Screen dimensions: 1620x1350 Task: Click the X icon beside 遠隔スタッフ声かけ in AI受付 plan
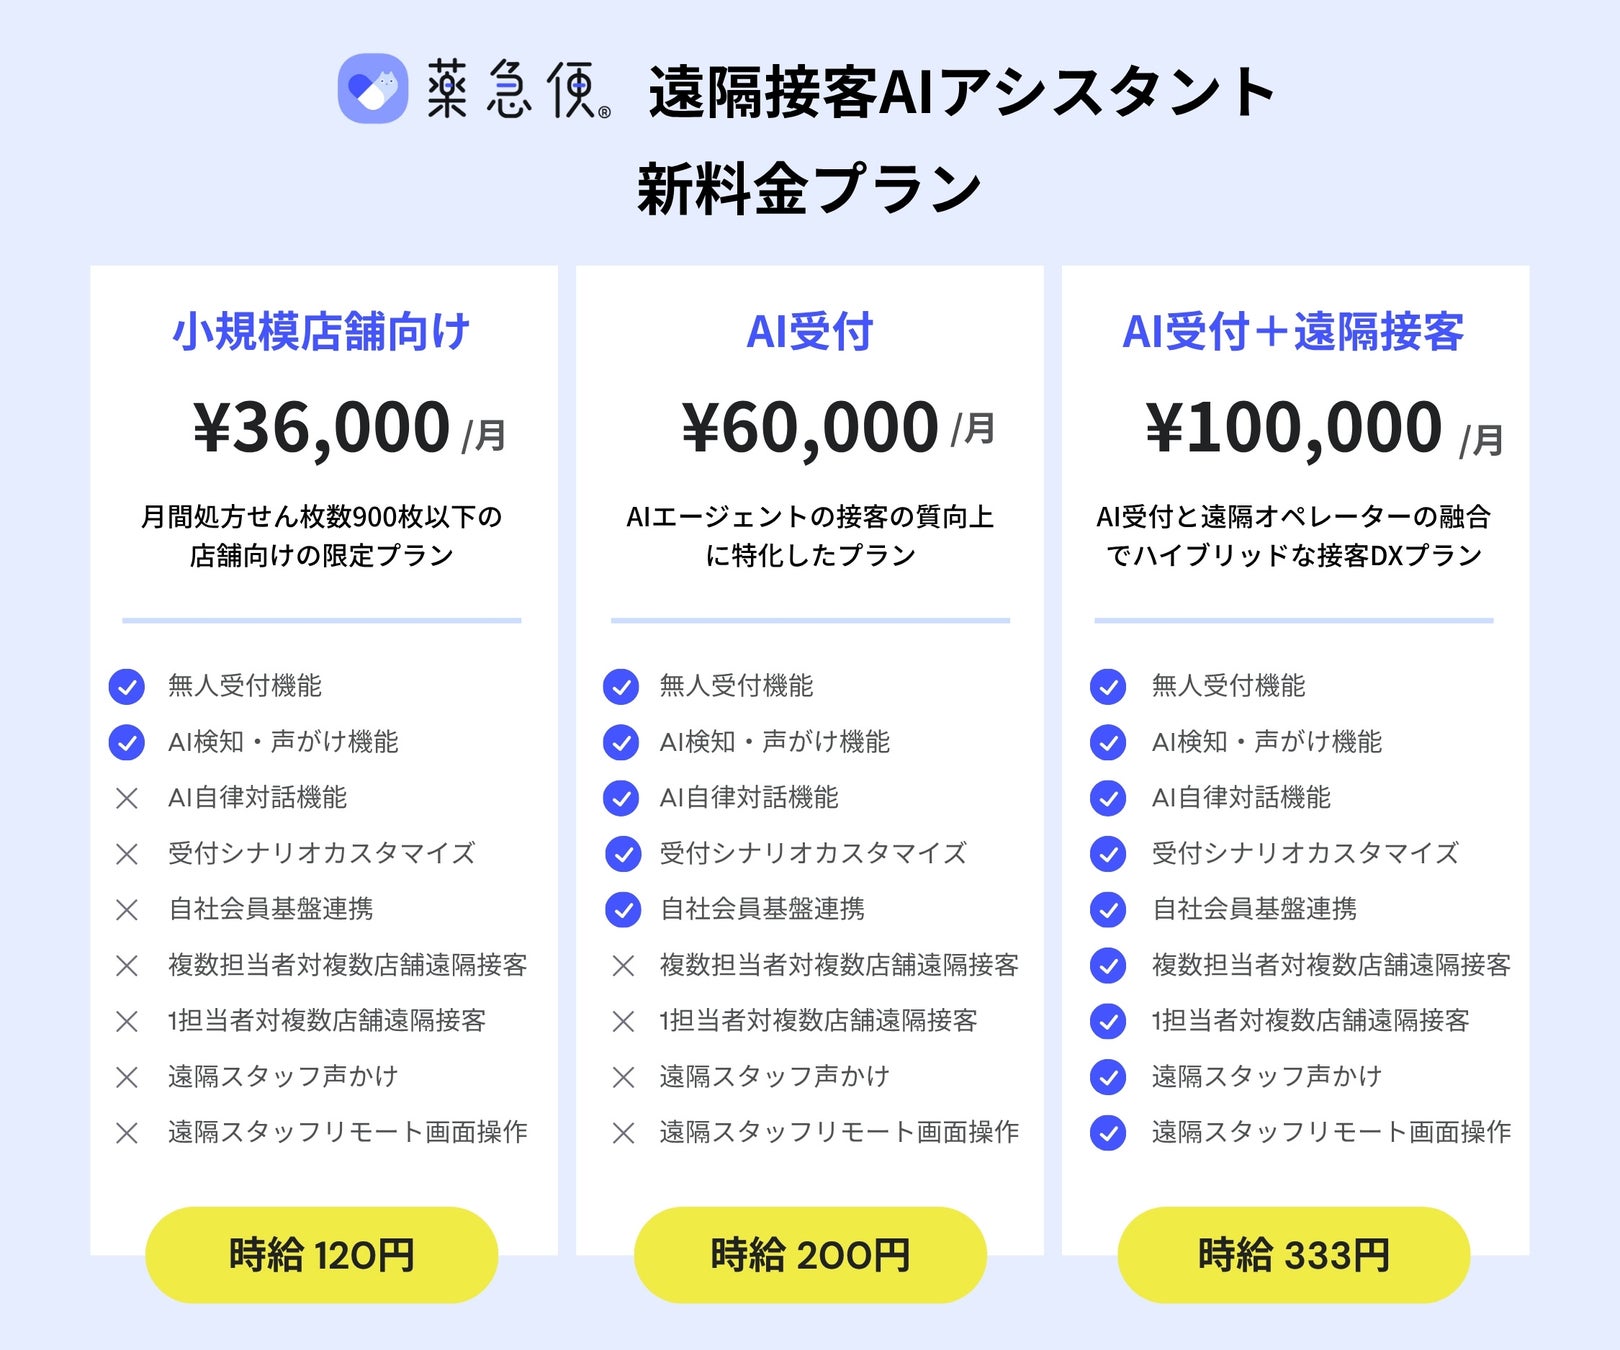623,1077
